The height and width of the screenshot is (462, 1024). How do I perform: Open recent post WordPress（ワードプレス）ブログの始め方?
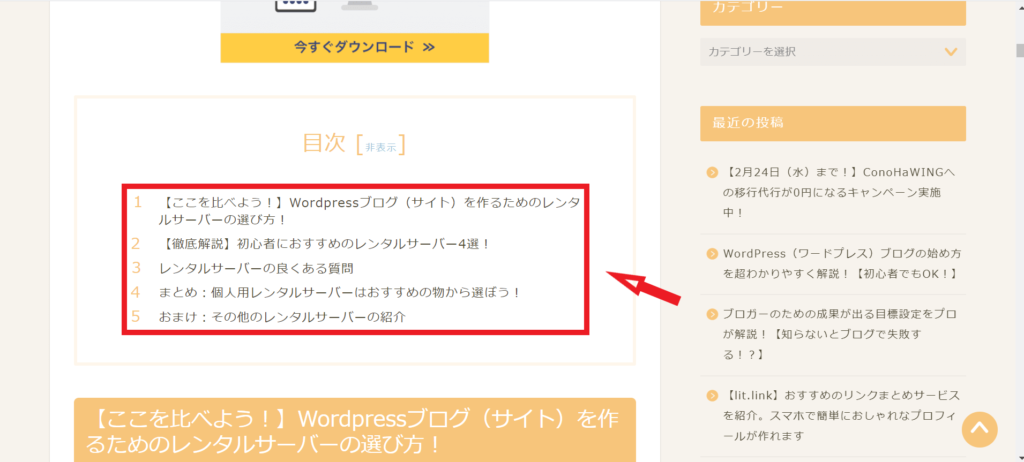pos(842,263)
